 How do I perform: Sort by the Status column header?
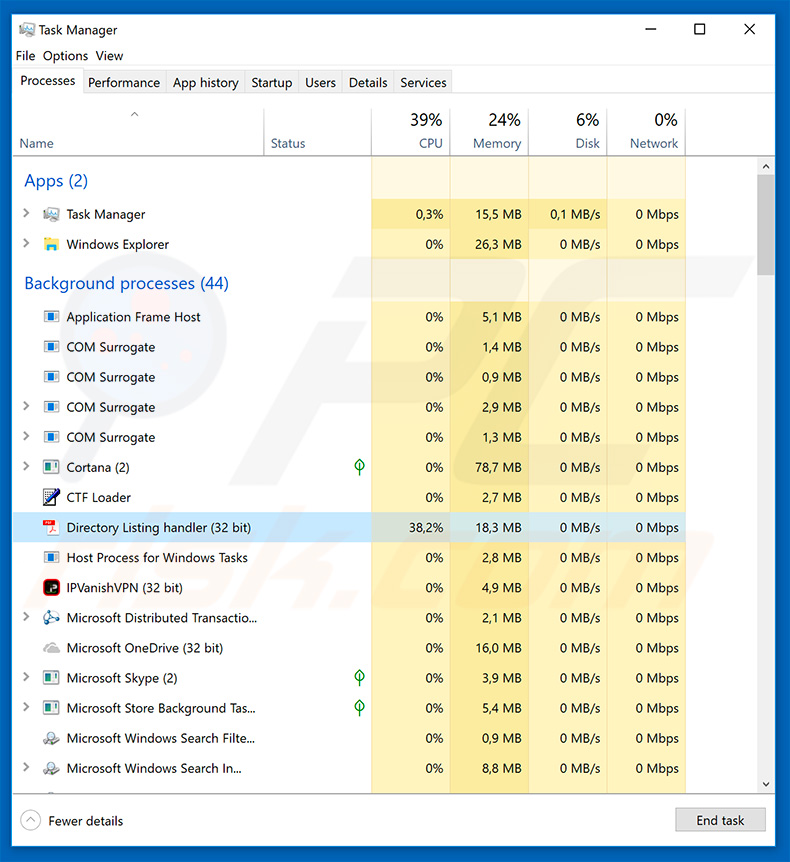pos(317,132)
